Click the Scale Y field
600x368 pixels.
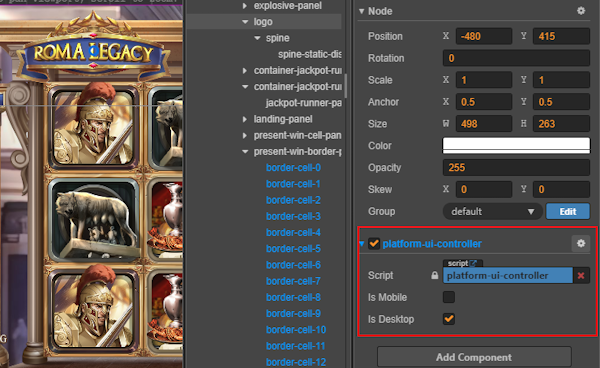pyautogui.click(x=561, y=80)
